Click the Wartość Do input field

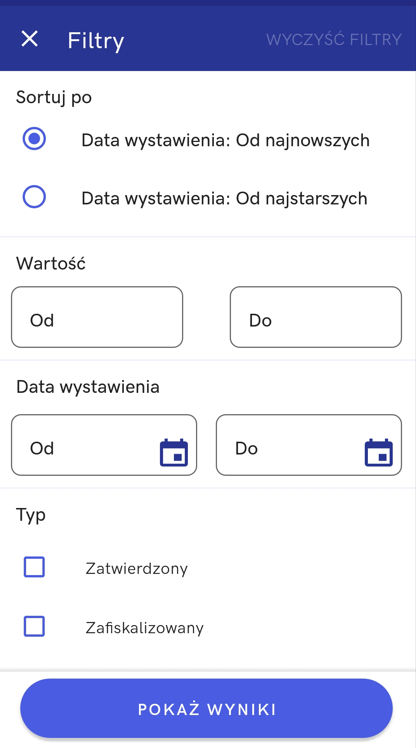pos(316,317)
